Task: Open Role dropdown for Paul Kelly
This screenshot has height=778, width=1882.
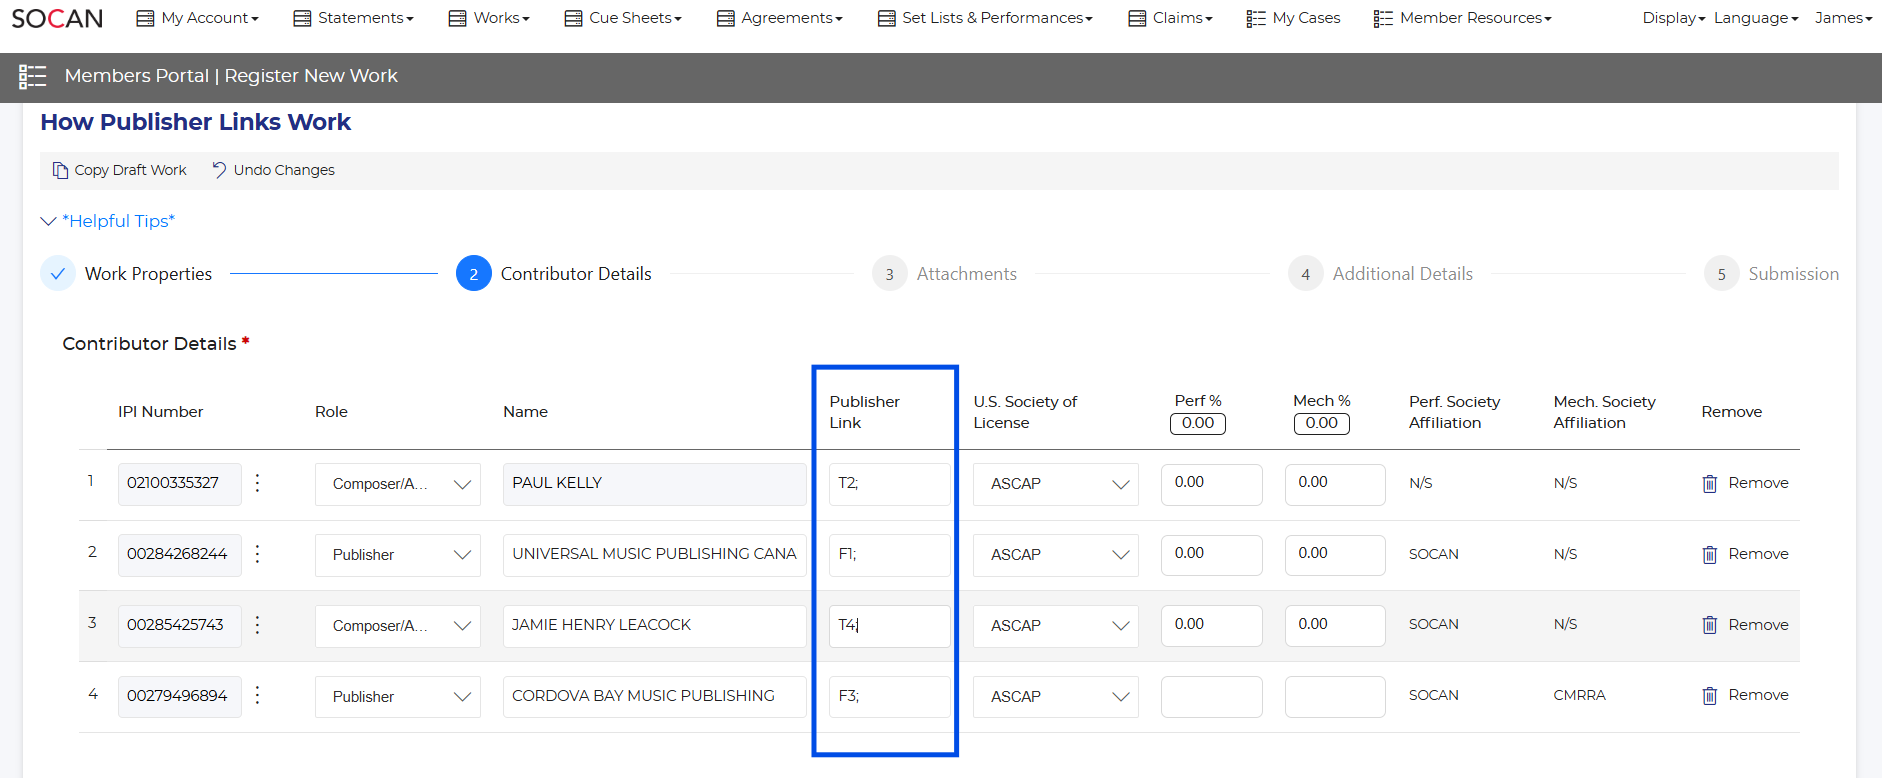Action: click(x=398, y=485)
